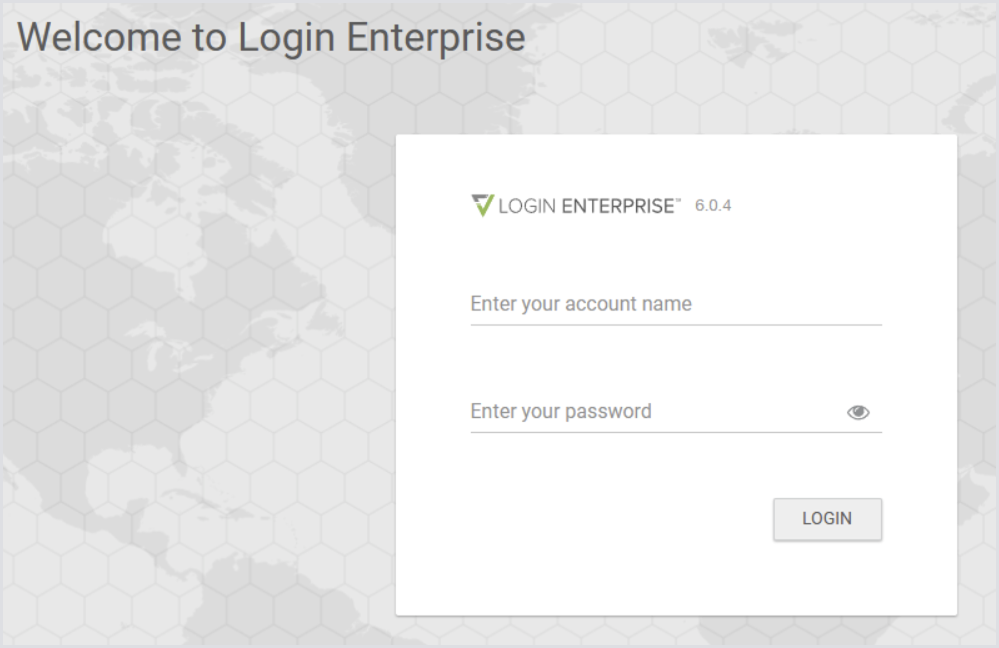Click the LOGIN button
Image resolution: width=999 pixels, height=648 pixels.
827,519
